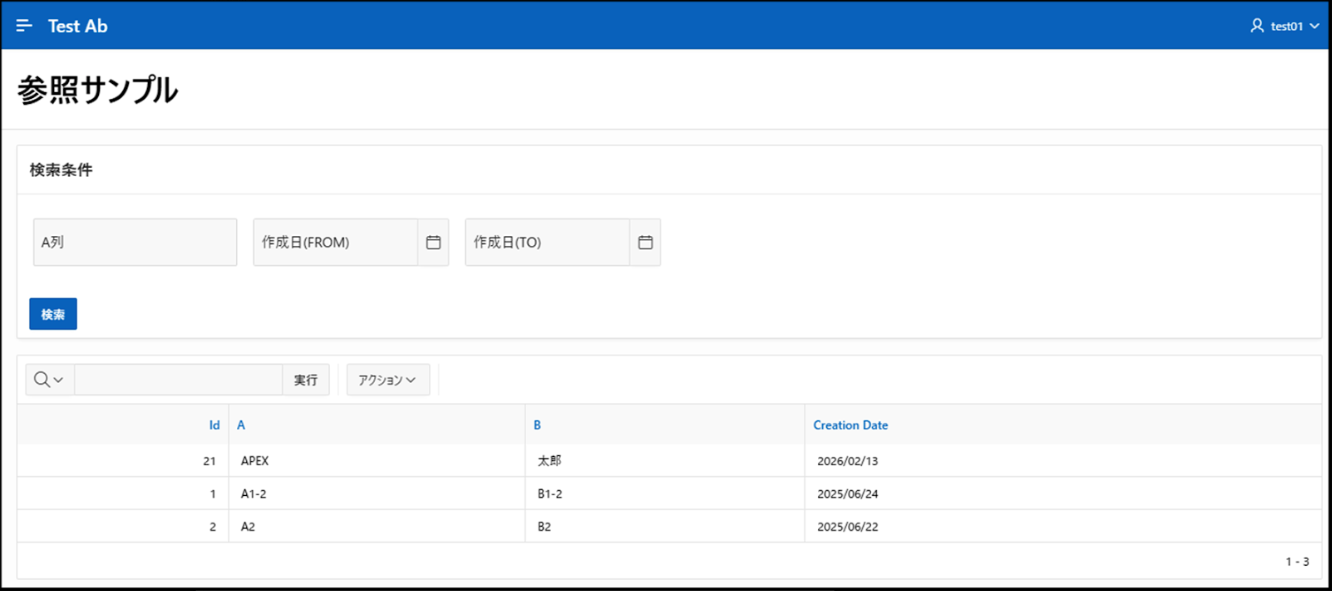Sort by the Id column header

(x=214, y=425)
